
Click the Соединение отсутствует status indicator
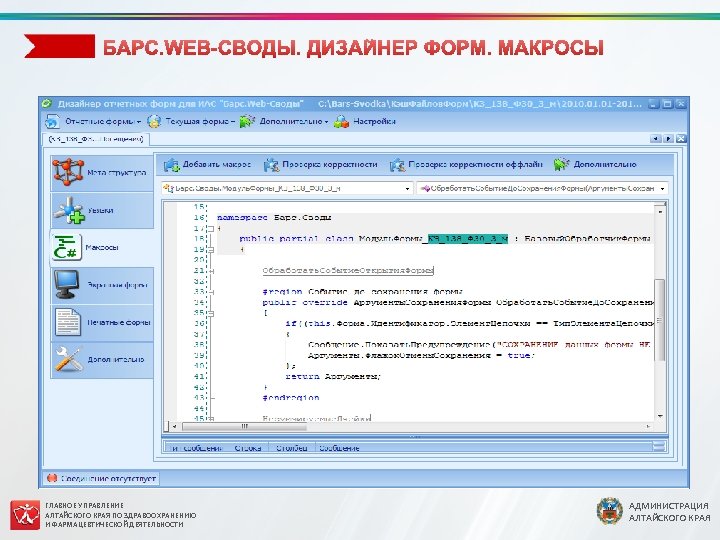click(x=101, y=478)
